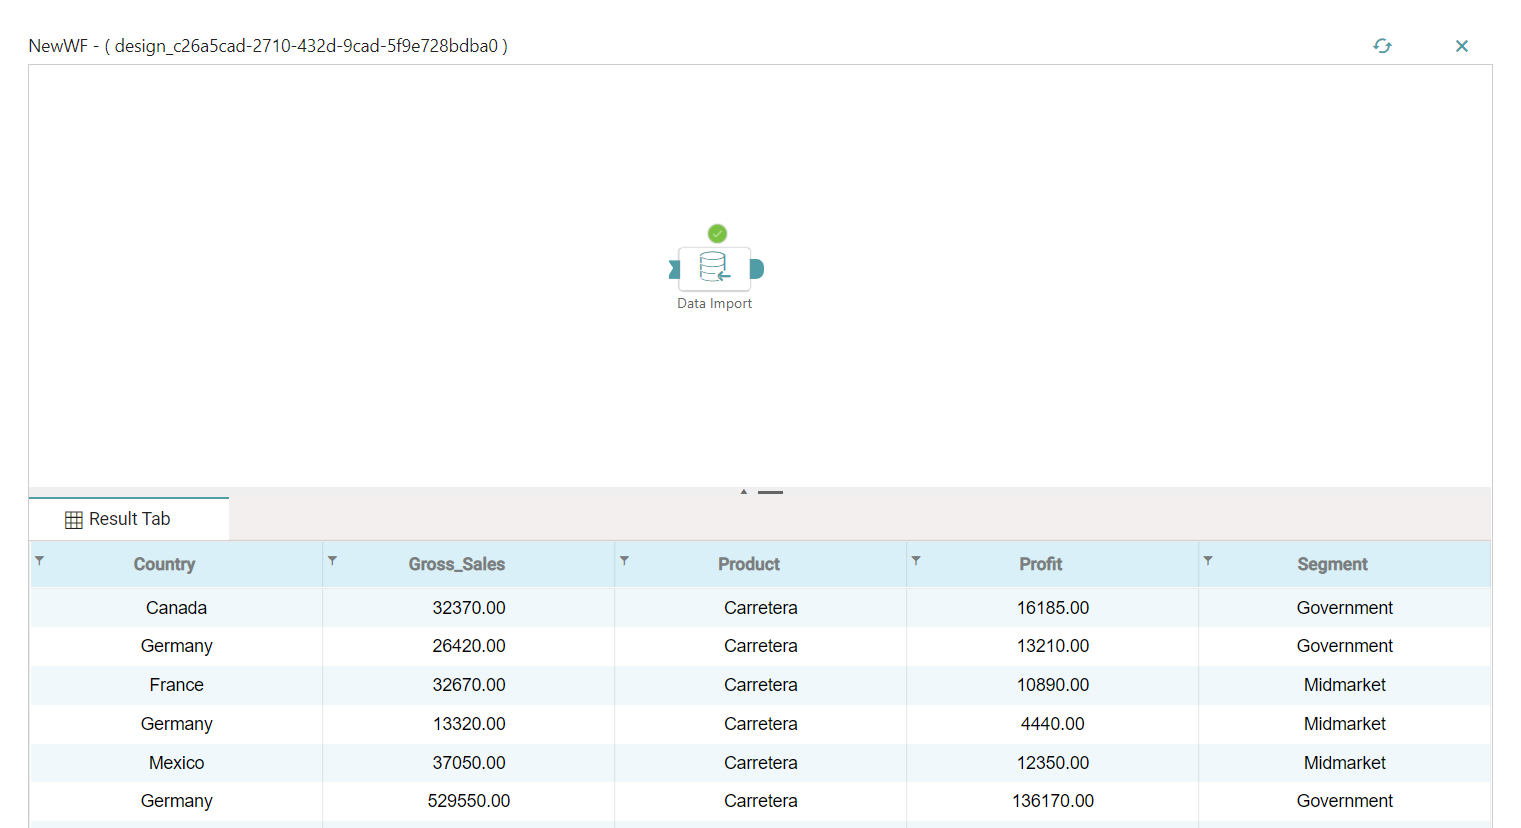Open filter for Product column
The height and width of the screenshot is (828, 1521).
pyautogui.click(x=624, y=561)
